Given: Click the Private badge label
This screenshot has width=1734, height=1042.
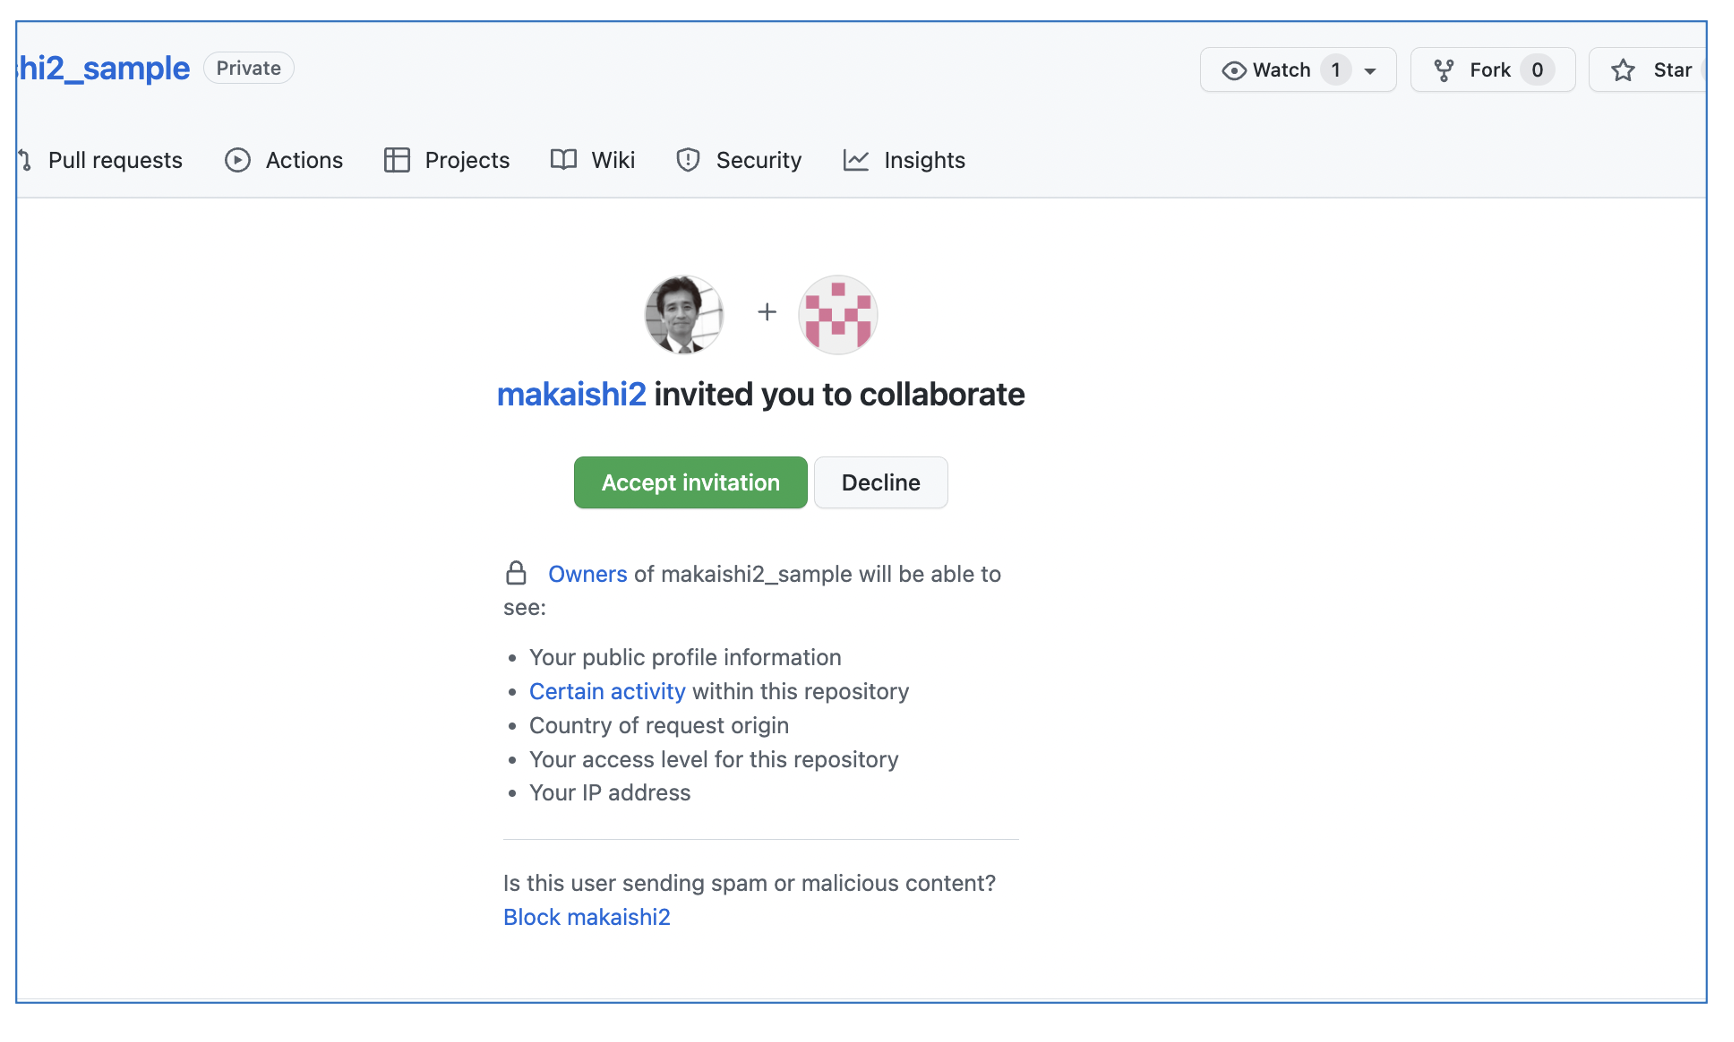Looking at the screenshot, I should click(x=249, y=68).
